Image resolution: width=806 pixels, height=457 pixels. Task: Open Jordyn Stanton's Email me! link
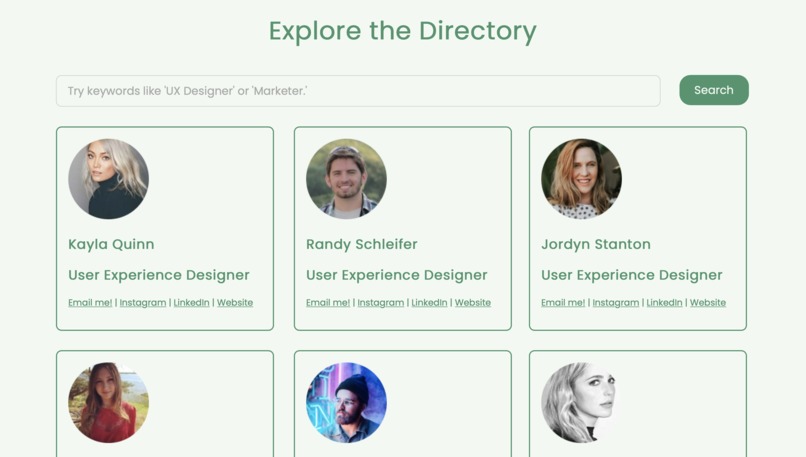click(x=563, y=303)
